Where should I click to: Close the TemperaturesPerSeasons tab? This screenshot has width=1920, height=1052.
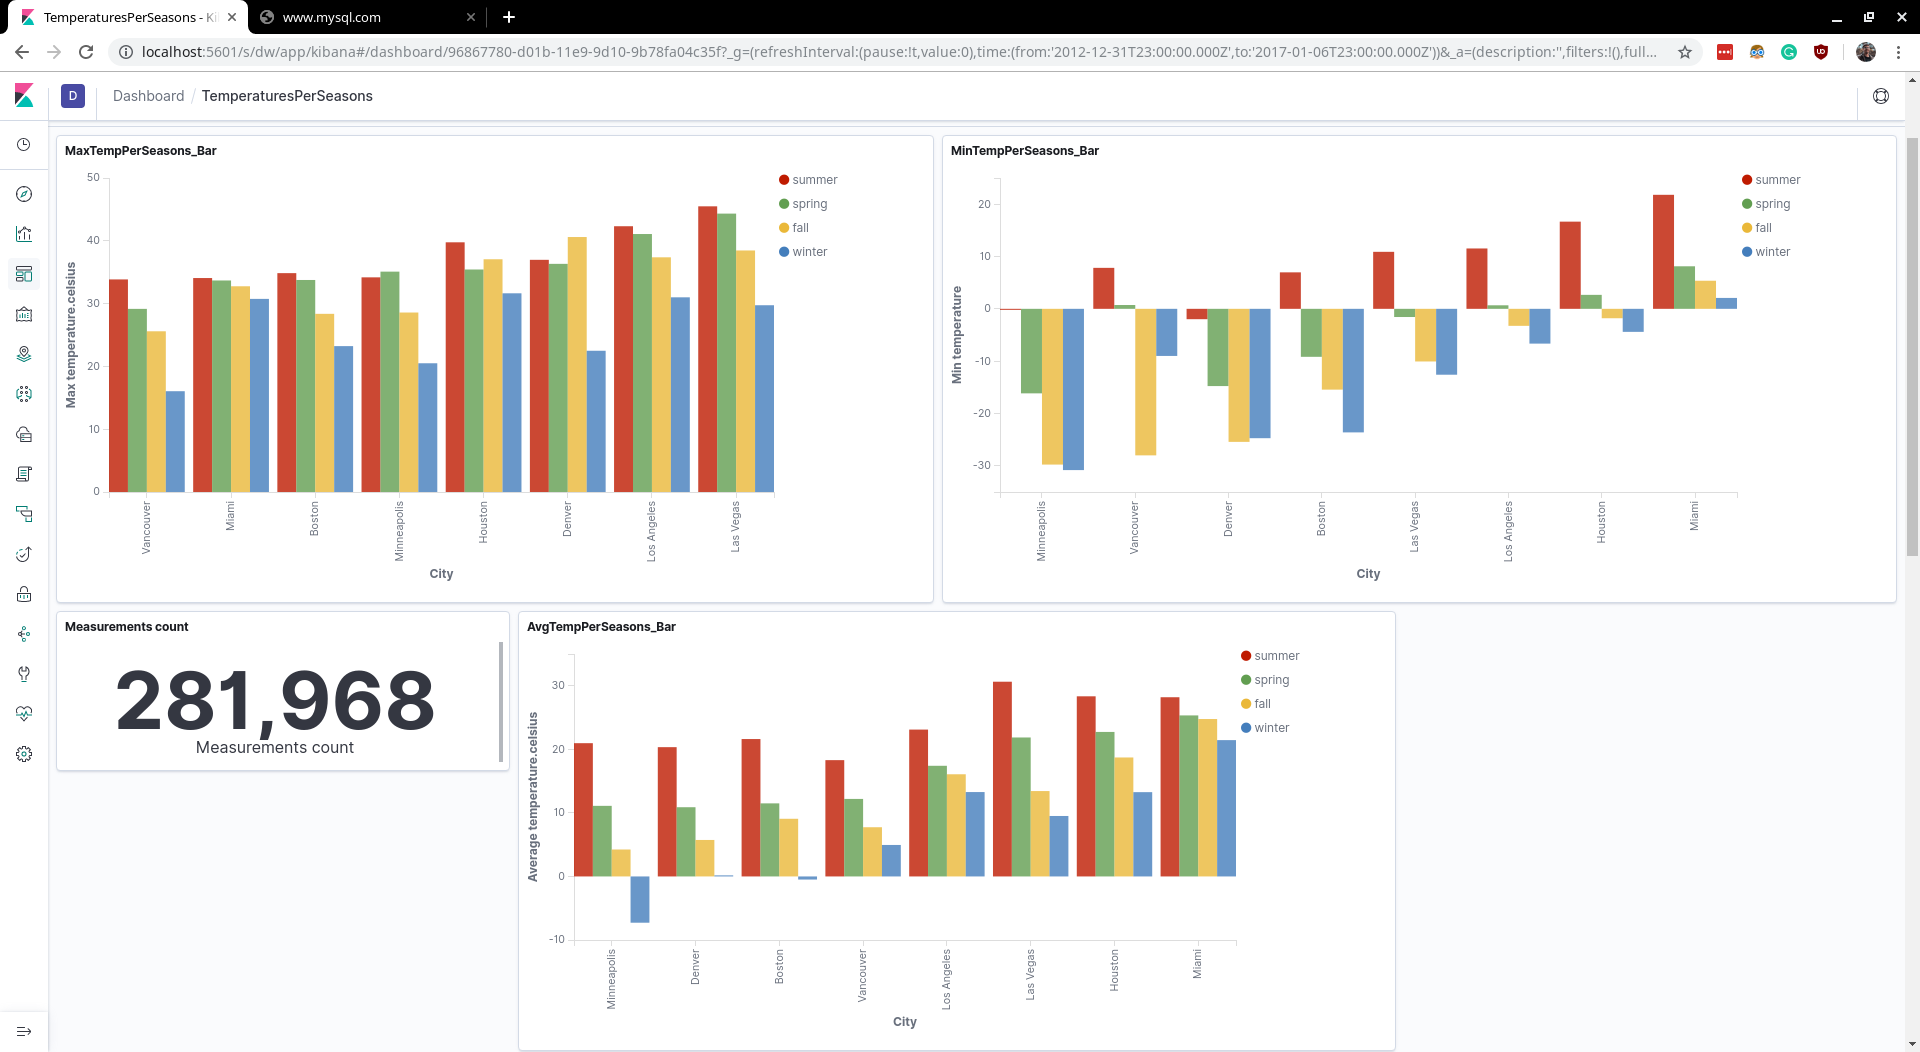point(232,17)
